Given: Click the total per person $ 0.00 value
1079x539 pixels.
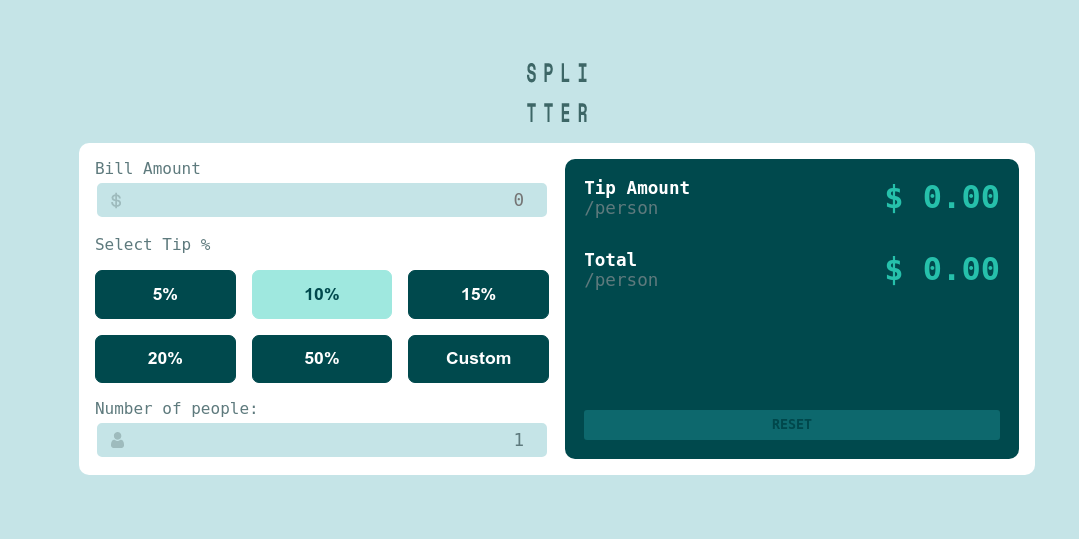Looking at the screenshot, I should (942, 269).
